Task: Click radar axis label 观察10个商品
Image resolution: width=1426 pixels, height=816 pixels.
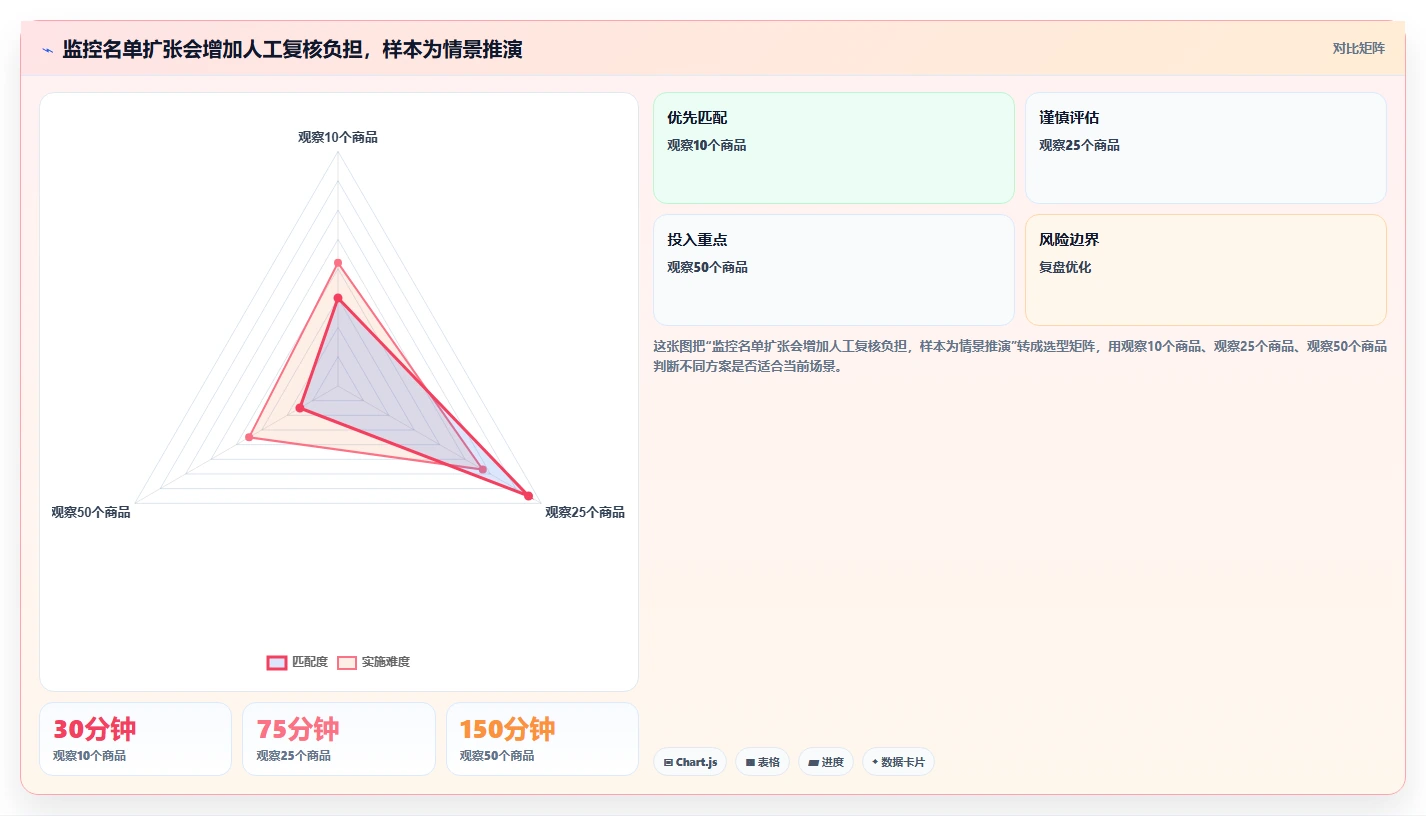Action: (x=338, y=137)
